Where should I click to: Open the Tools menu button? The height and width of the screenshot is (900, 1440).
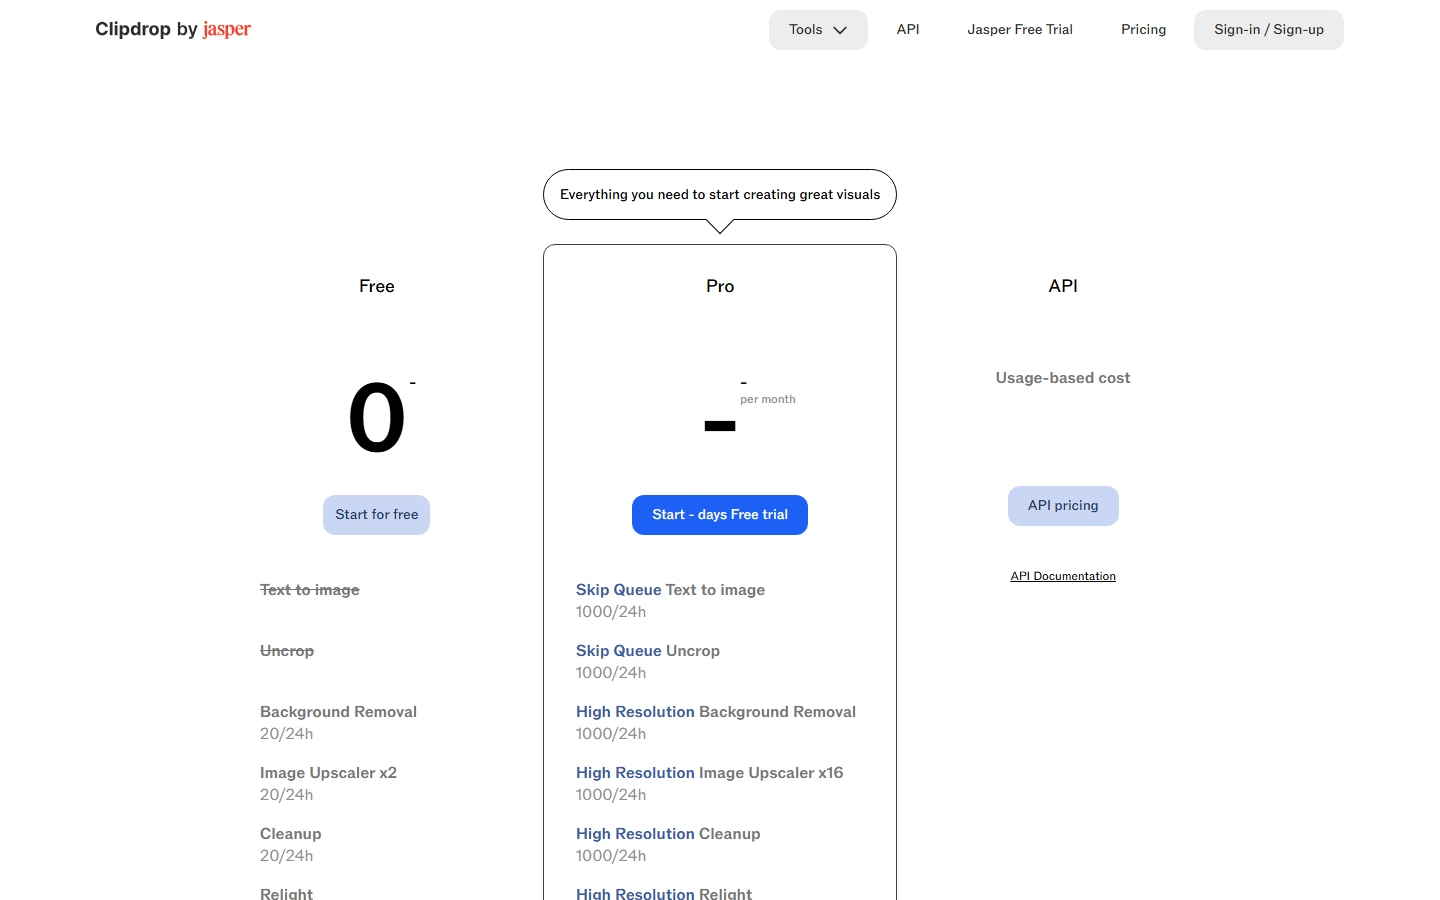point(818,30)
